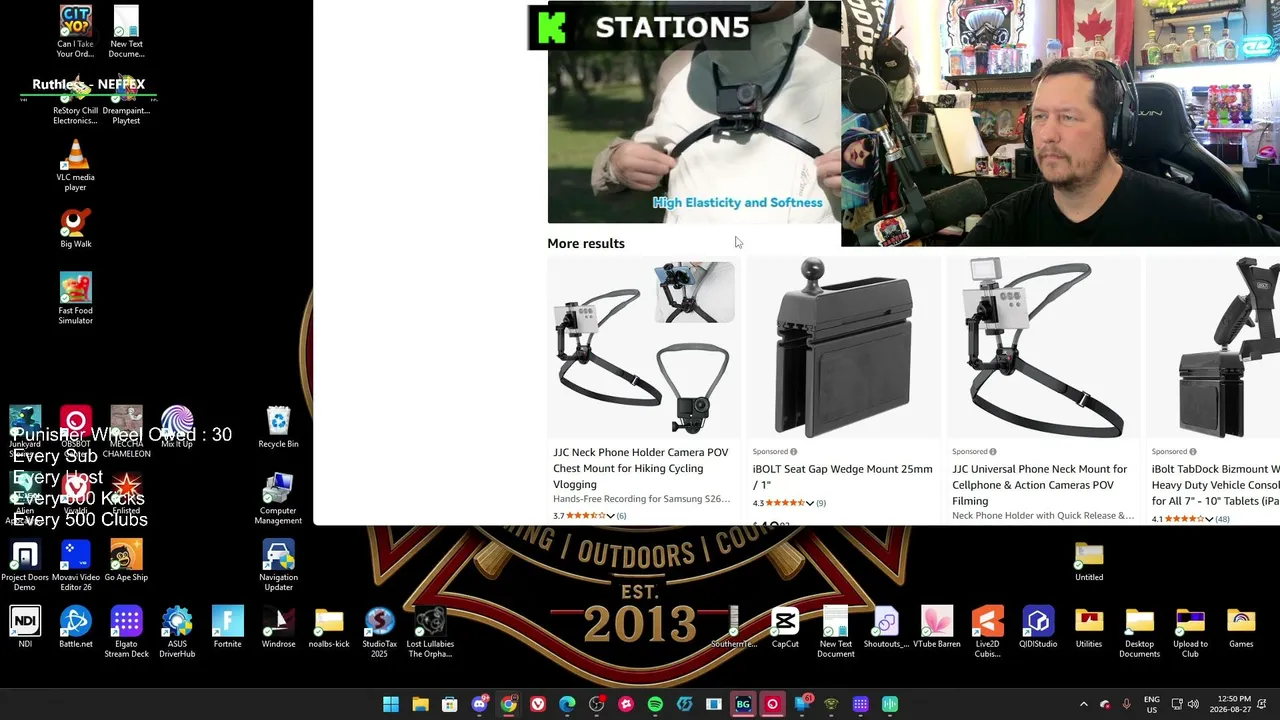Viewport: 1280px width, 720px height.
Task: Select the MECCHA CHAMELEON desktop icon
Action: tap(126, 432)
